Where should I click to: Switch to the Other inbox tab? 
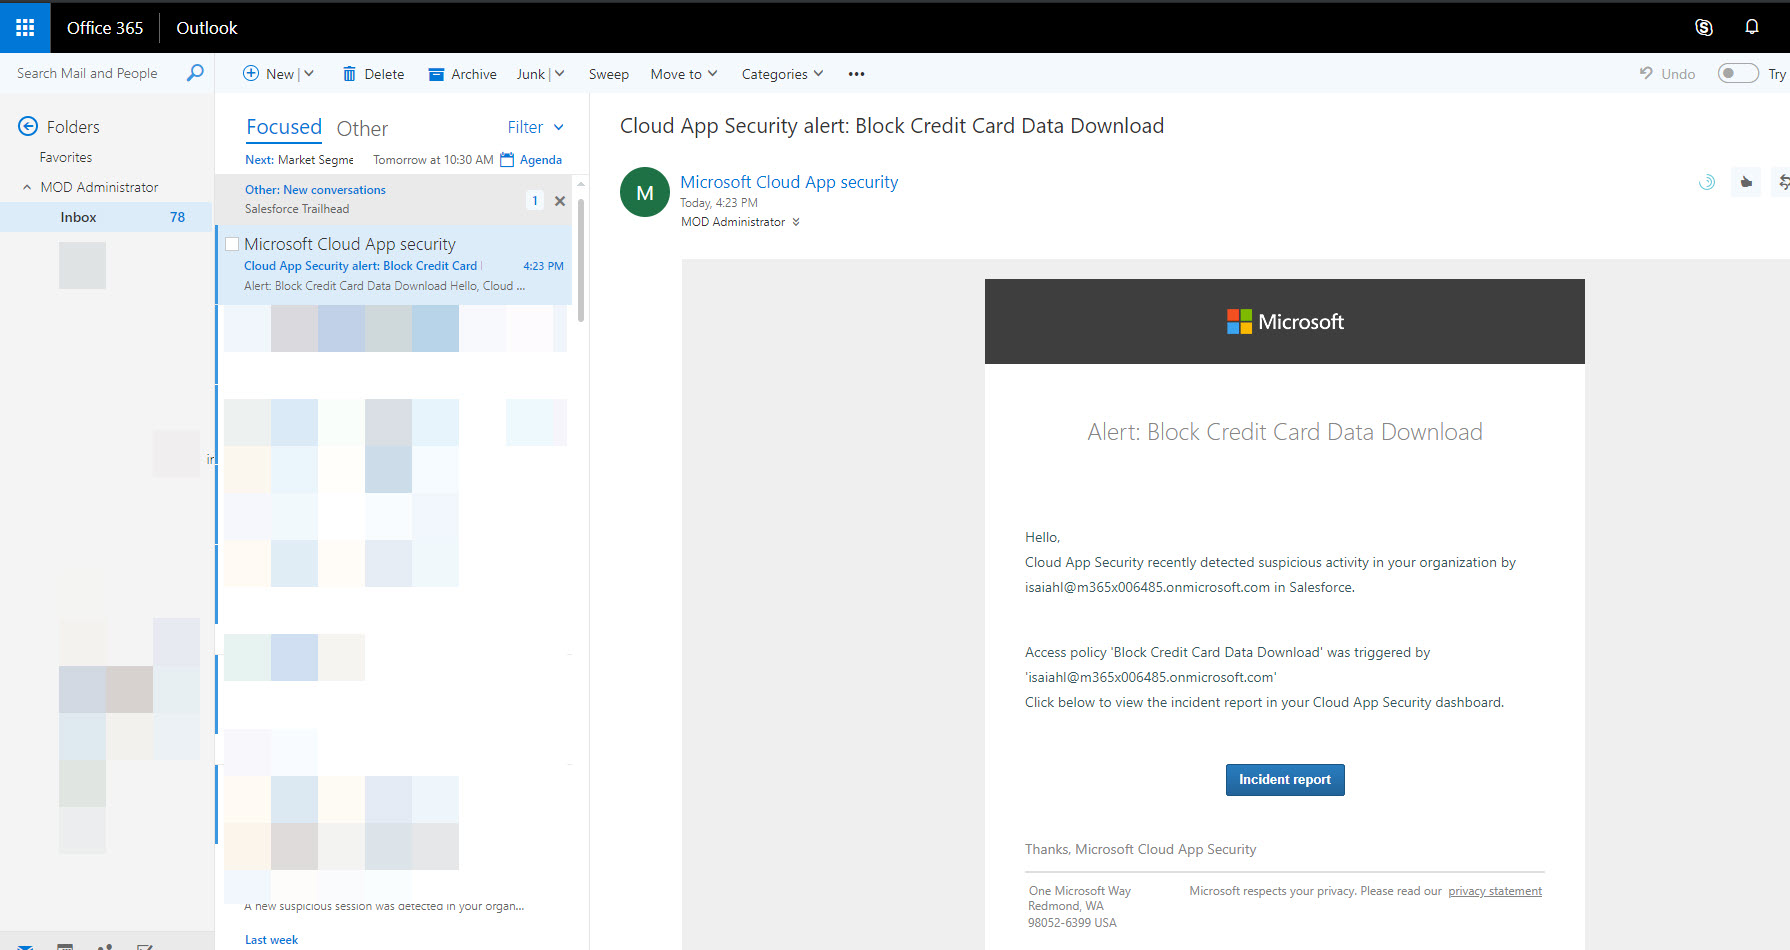click(x=362, y=128)
